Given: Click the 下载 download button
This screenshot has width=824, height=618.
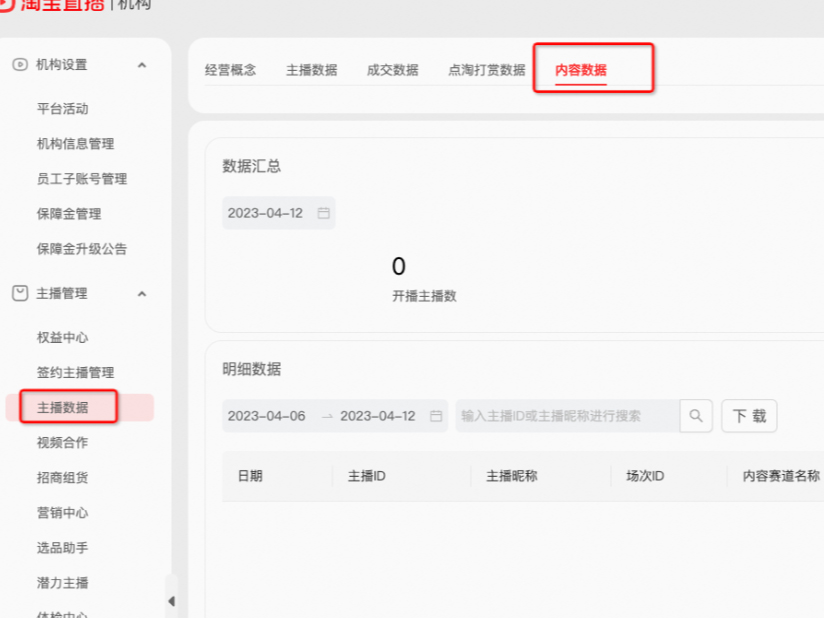Looking at the screenshot, I should (x=748, y=415).
